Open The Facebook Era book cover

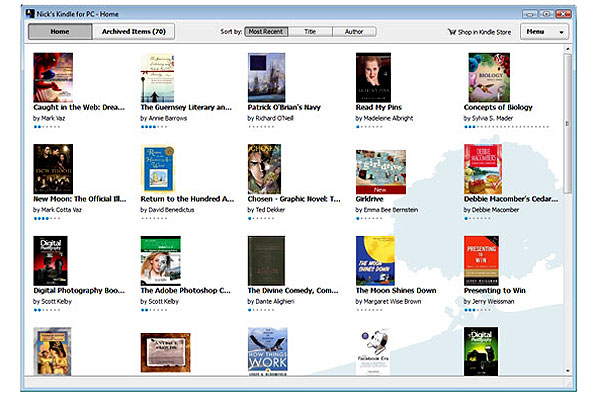373,352
